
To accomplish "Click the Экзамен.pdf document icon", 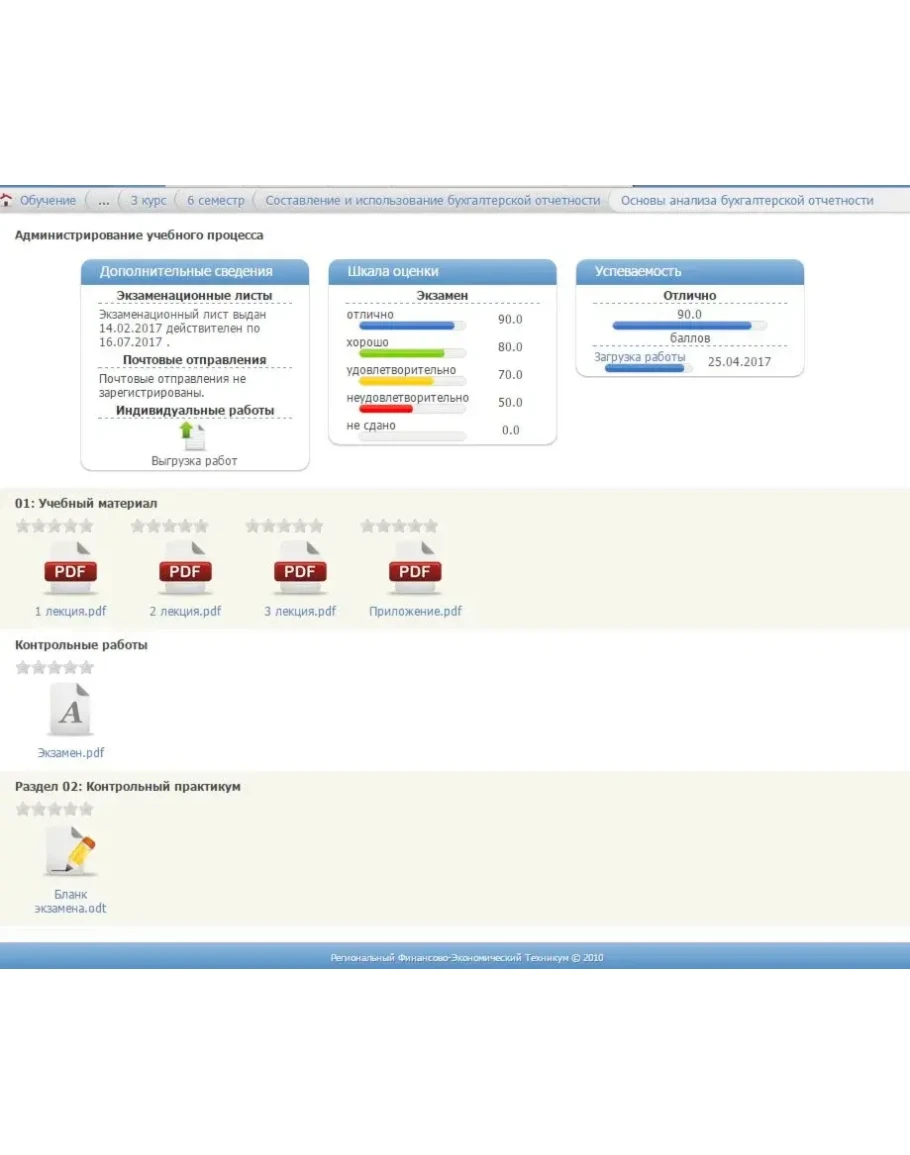I will [x=70, y=711].
